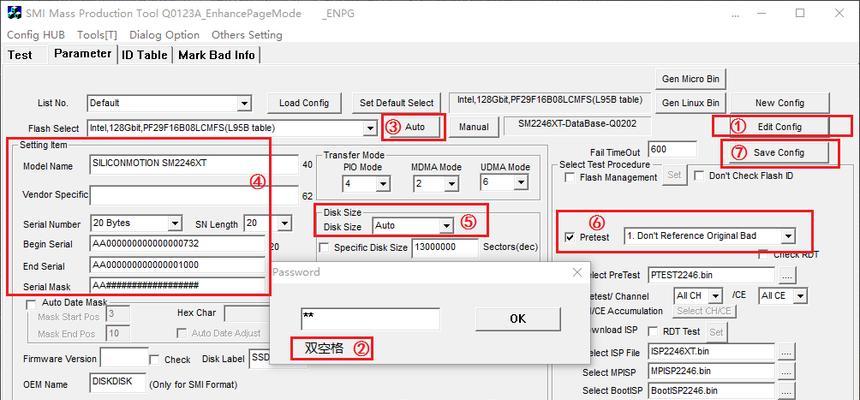Open the SN Length dropdown
Viewport: 860px width, 400px height.
pyautogui.click(x=284, y=224)
